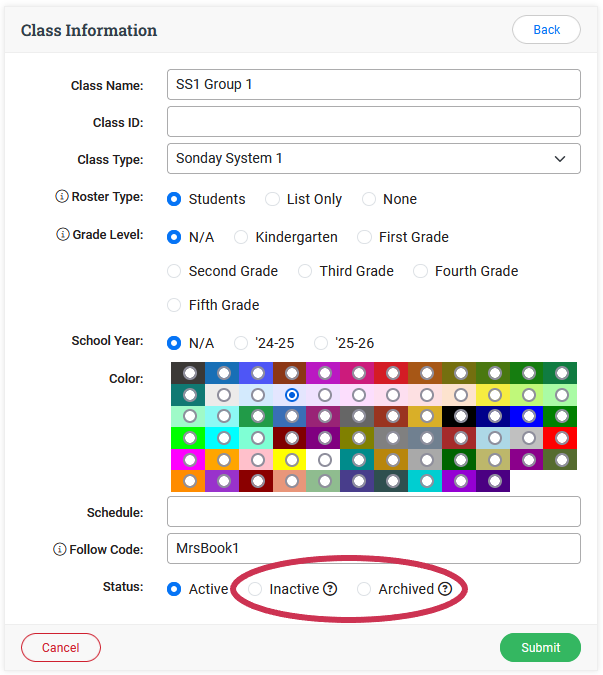This screenshot has width=603, height=675.
Task: Focus the Schedule text field
Action: (373, 511)
